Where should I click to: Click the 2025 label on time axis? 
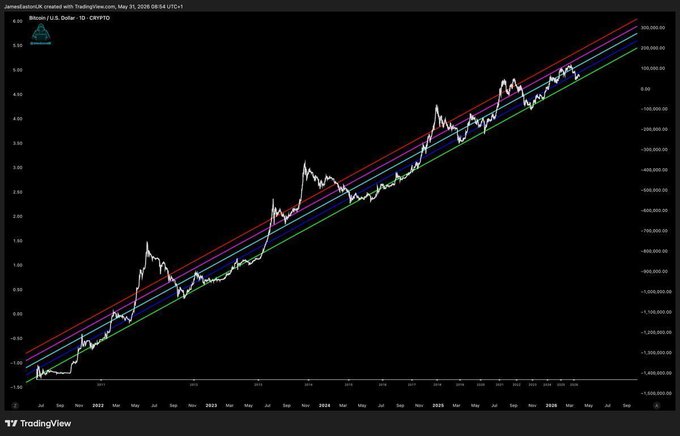[438, 406]
